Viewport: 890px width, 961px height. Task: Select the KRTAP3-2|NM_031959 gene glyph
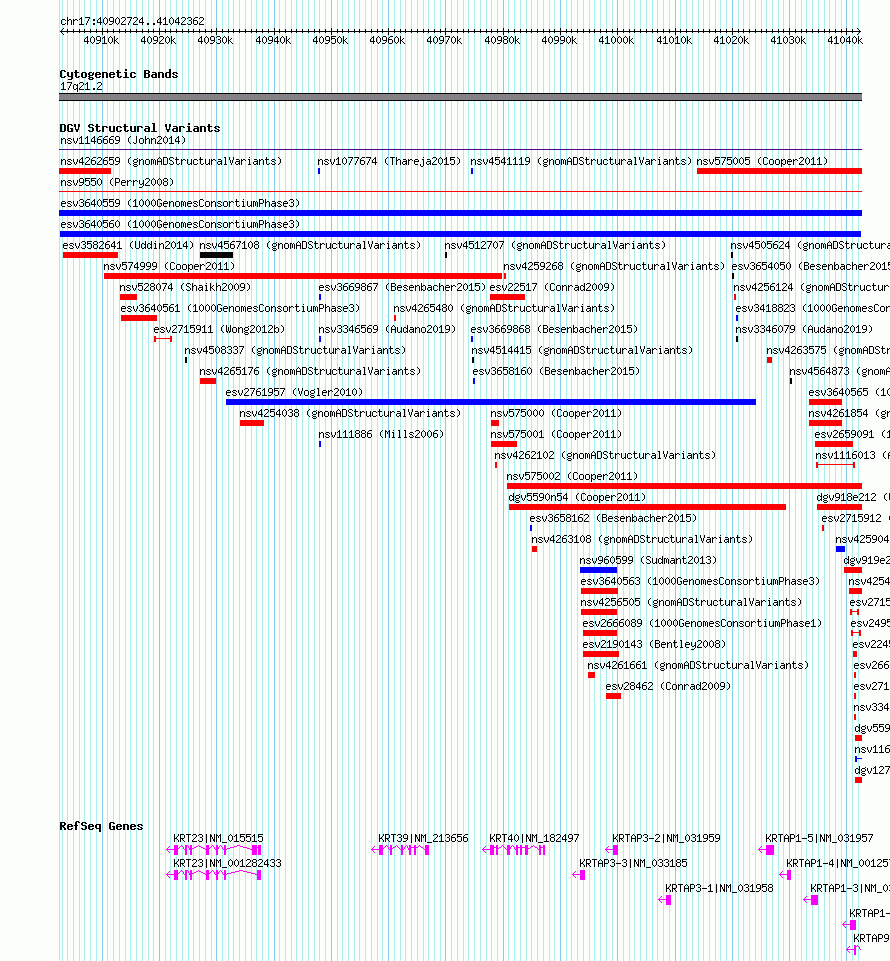[x=612, y=850]
